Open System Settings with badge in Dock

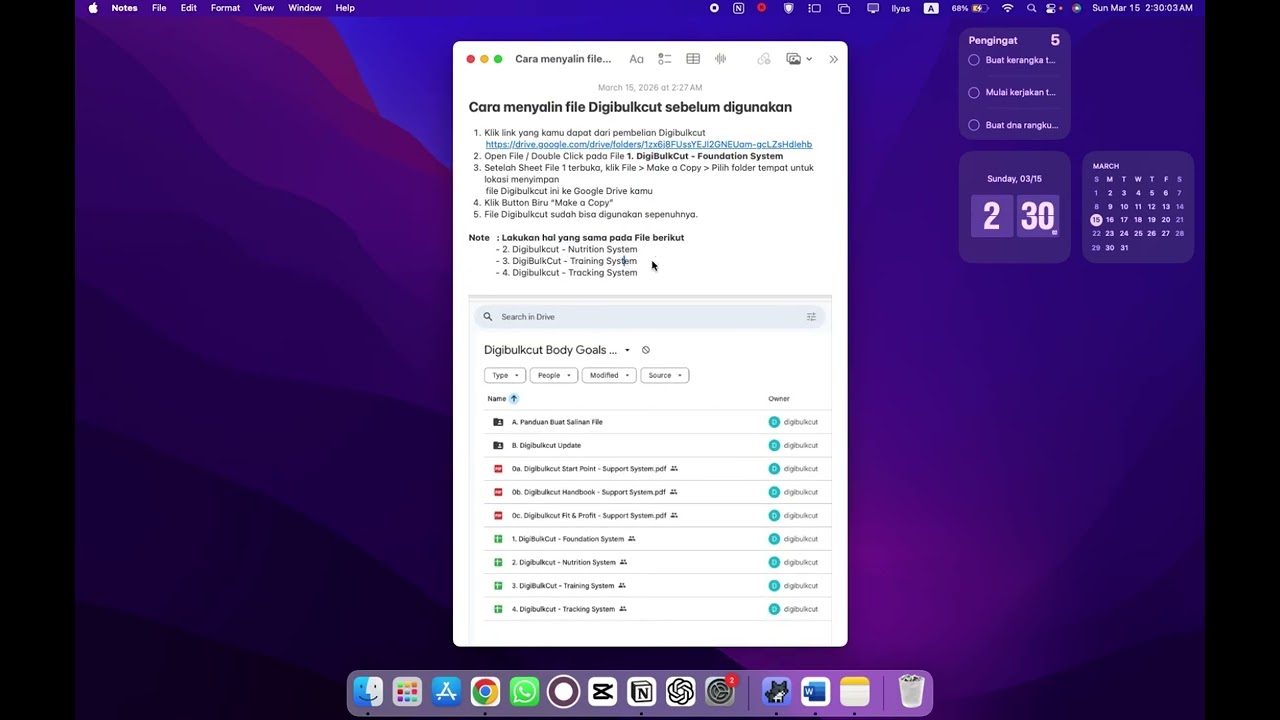pos(720,691)
